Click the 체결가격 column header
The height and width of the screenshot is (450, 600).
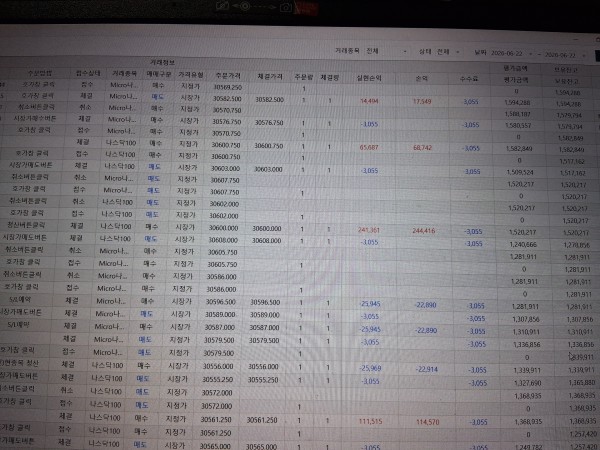point(270,76)
